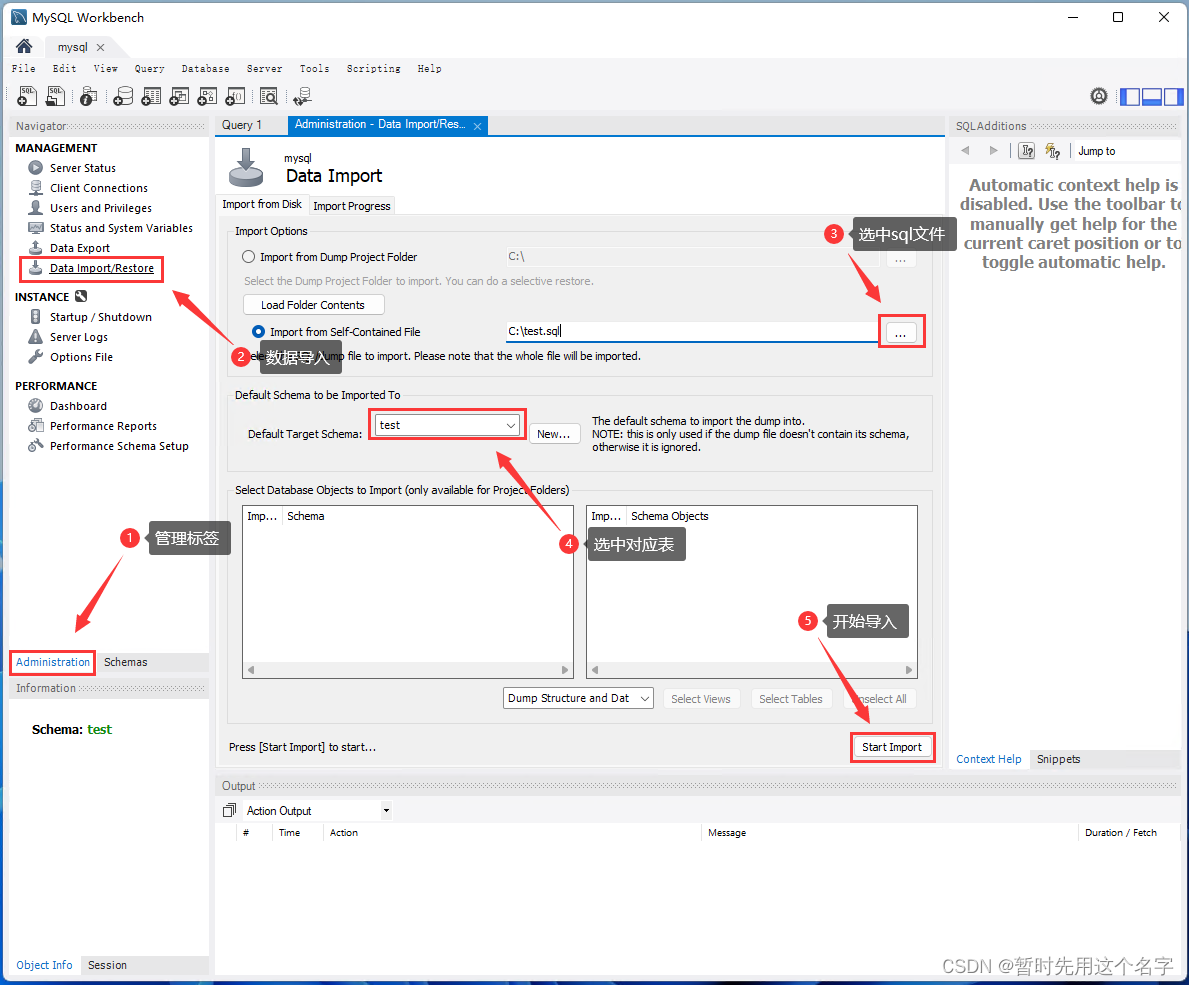Screen dimensions: 1189x985
Task: Open Jump to topic dropdown
Action: coord(1126,151)
